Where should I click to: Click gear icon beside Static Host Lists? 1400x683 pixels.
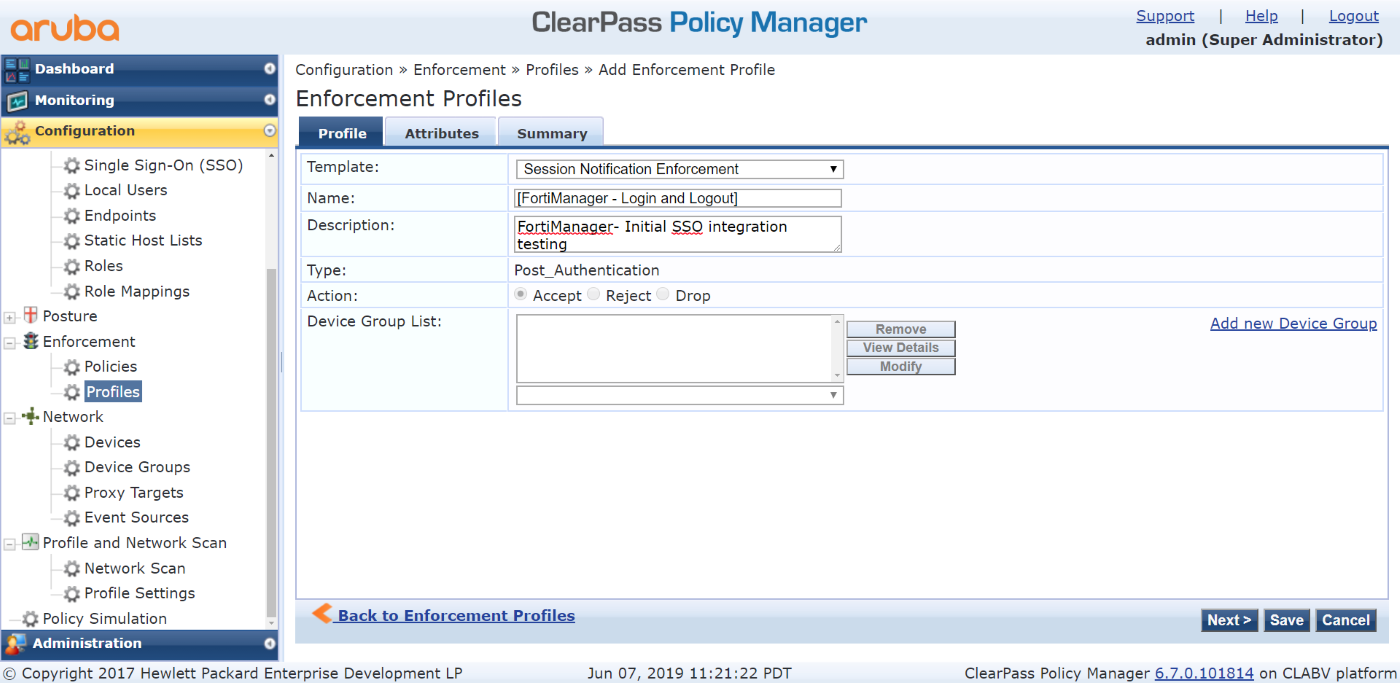(x=72, y=241)
